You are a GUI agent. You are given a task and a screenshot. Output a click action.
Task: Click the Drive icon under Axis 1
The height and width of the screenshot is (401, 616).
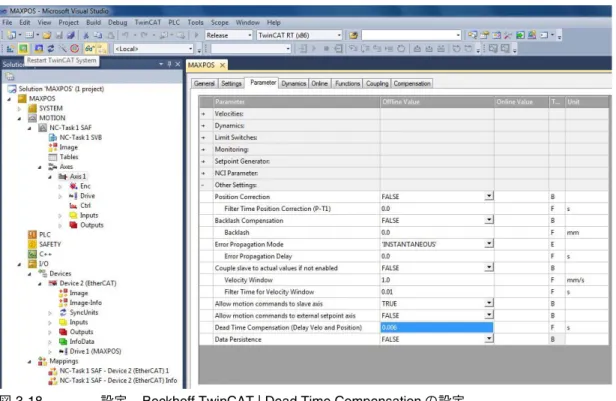point(73,196)
